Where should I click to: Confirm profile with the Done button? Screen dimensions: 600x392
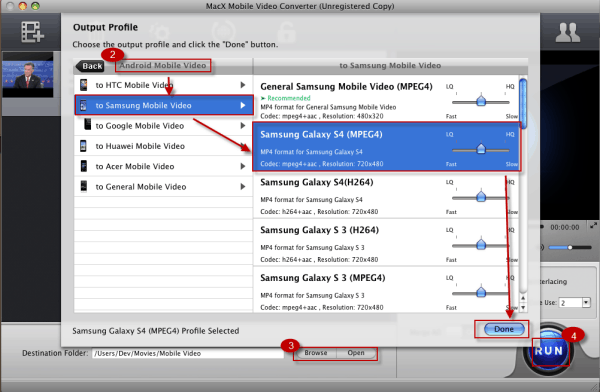(504, 329)
